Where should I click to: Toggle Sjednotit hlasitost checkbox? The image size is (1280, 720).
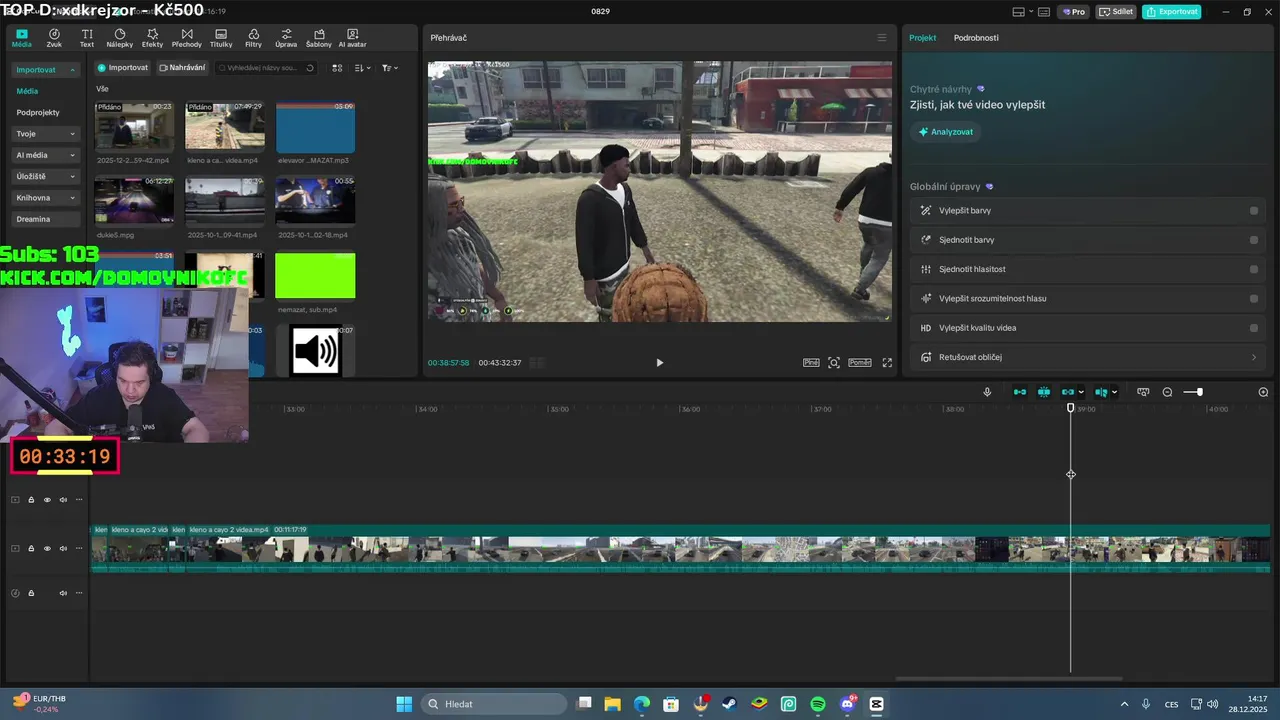coord(1254,269)
